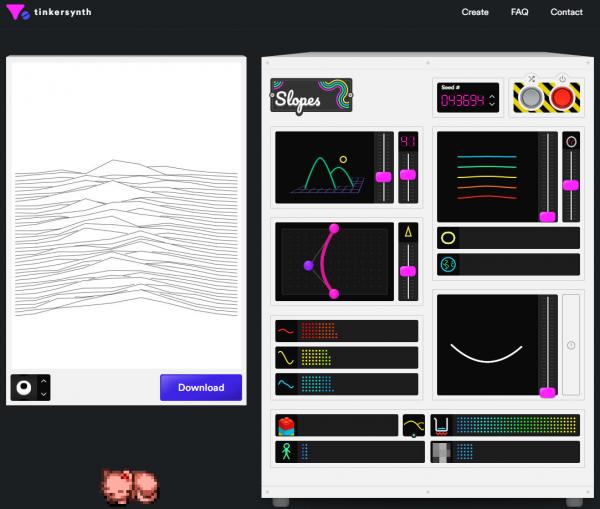Click the blue globe icon row
The height and width of the screenshot is (509, 600).
pos(508,264)
